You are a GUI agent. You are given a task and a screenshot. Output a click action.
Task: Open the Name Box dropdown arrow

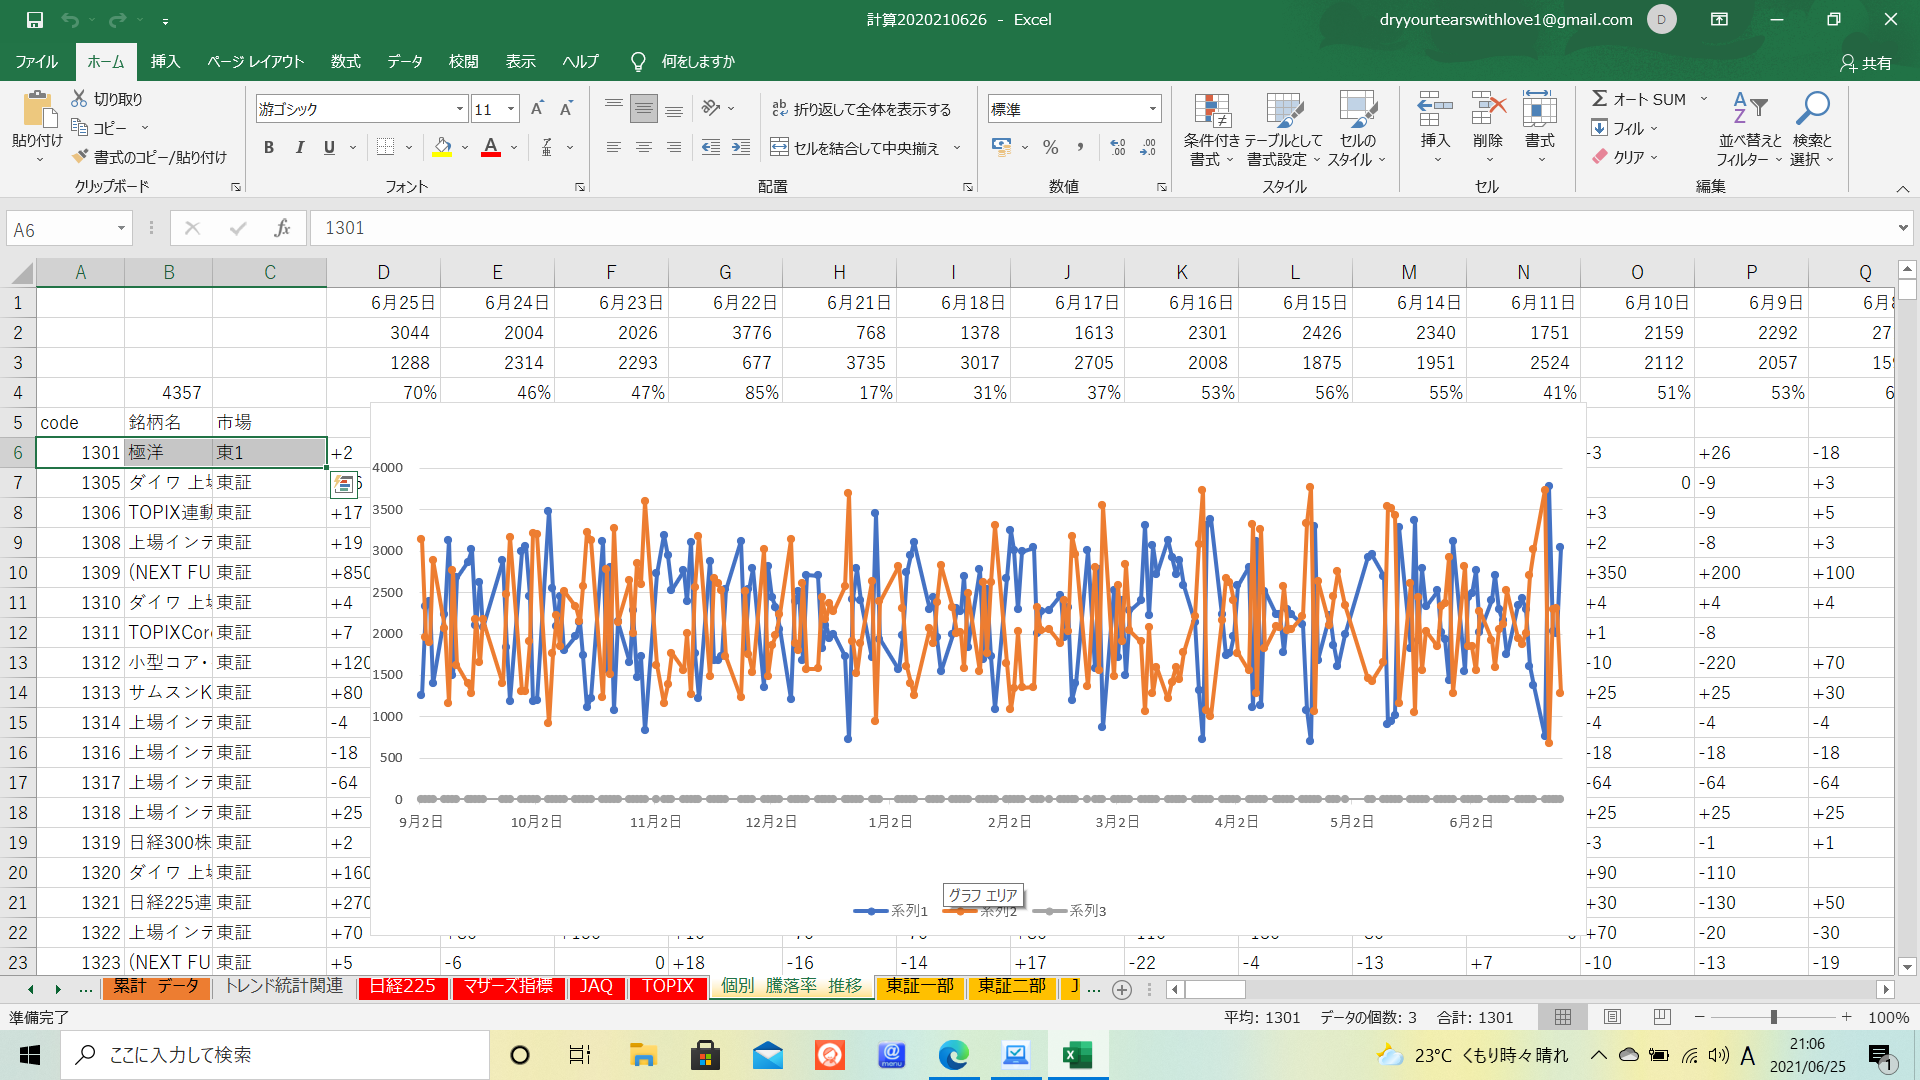tap(121, 229)
